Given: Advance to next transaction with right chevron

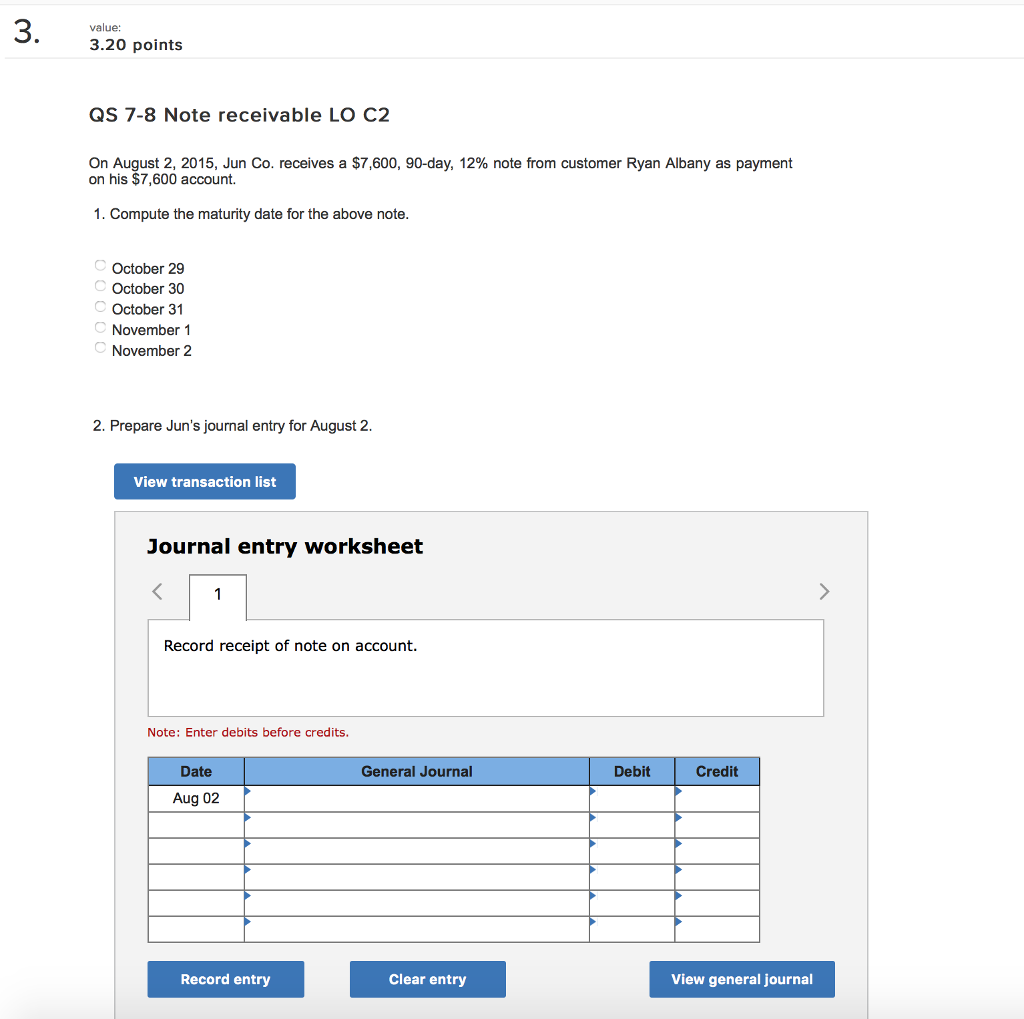Looking at the screenshot, I should tap(824, 591).
